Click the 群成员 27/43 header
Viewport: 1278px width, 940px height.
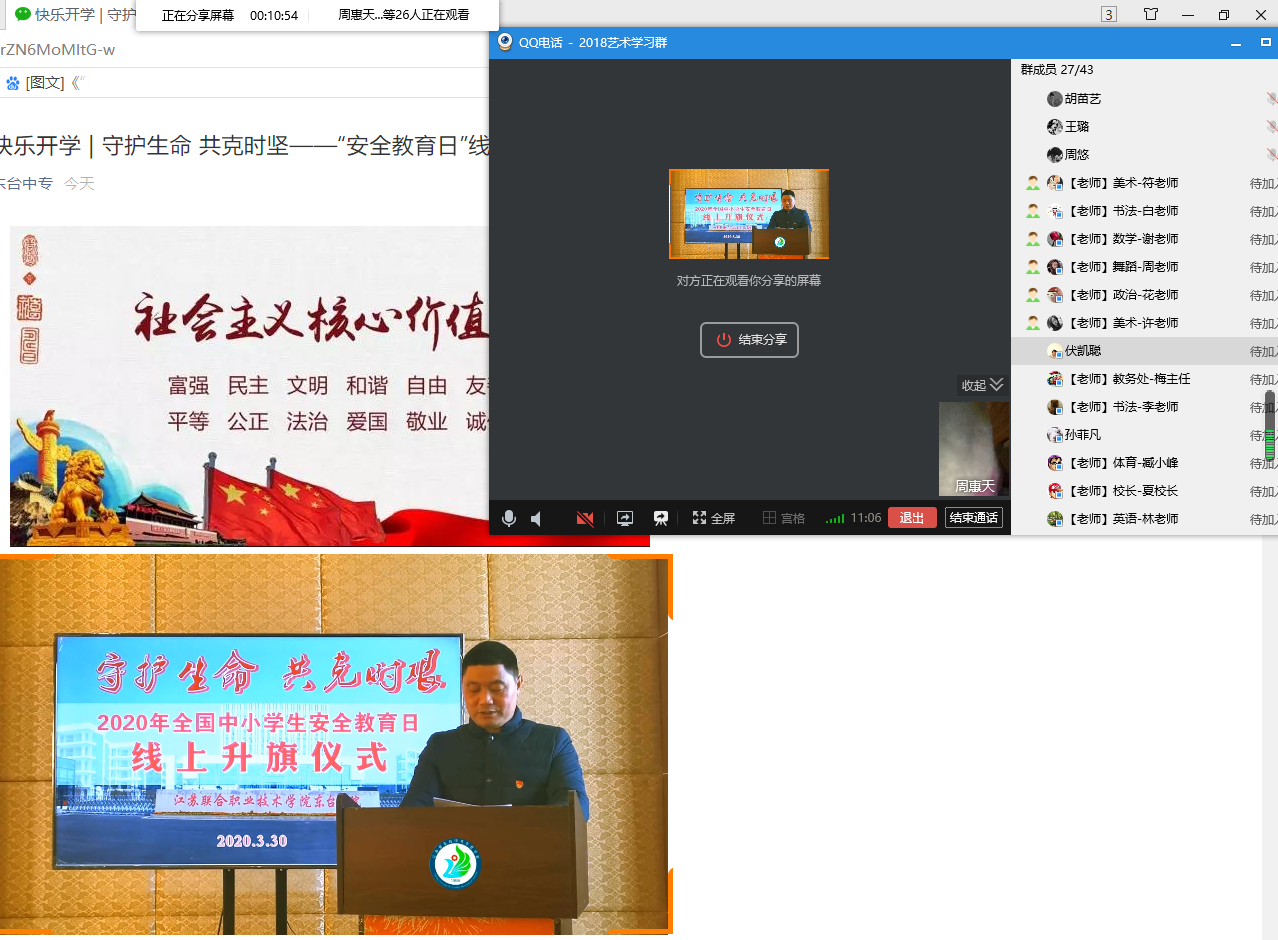(1056, 70)
